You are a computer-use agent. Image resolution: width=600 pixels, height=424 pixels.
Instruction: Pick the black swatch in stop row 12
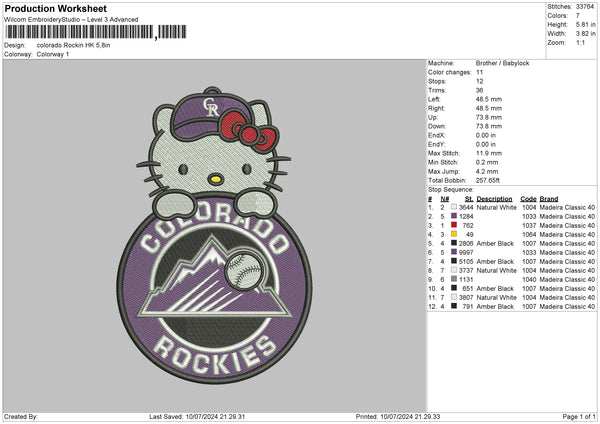pos(454,306)
